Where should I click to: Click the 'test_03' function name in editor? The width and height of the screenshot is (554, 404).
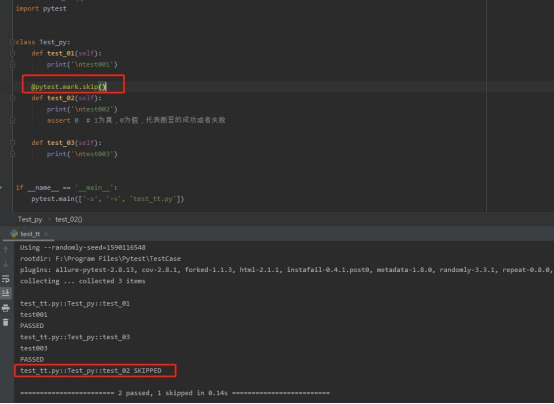click(61, 143)
